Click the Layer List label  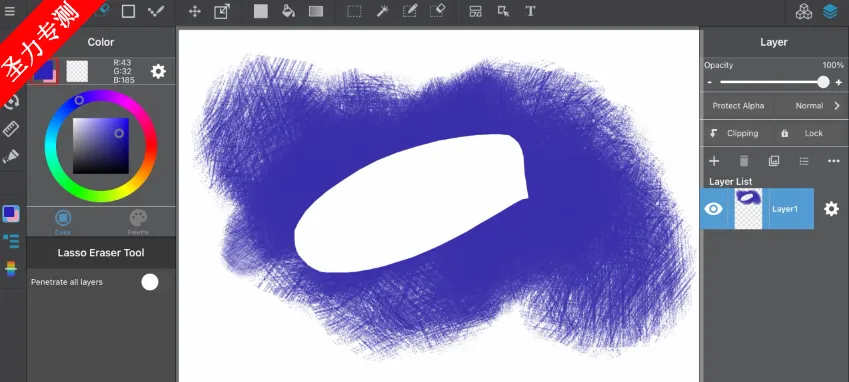730,182
